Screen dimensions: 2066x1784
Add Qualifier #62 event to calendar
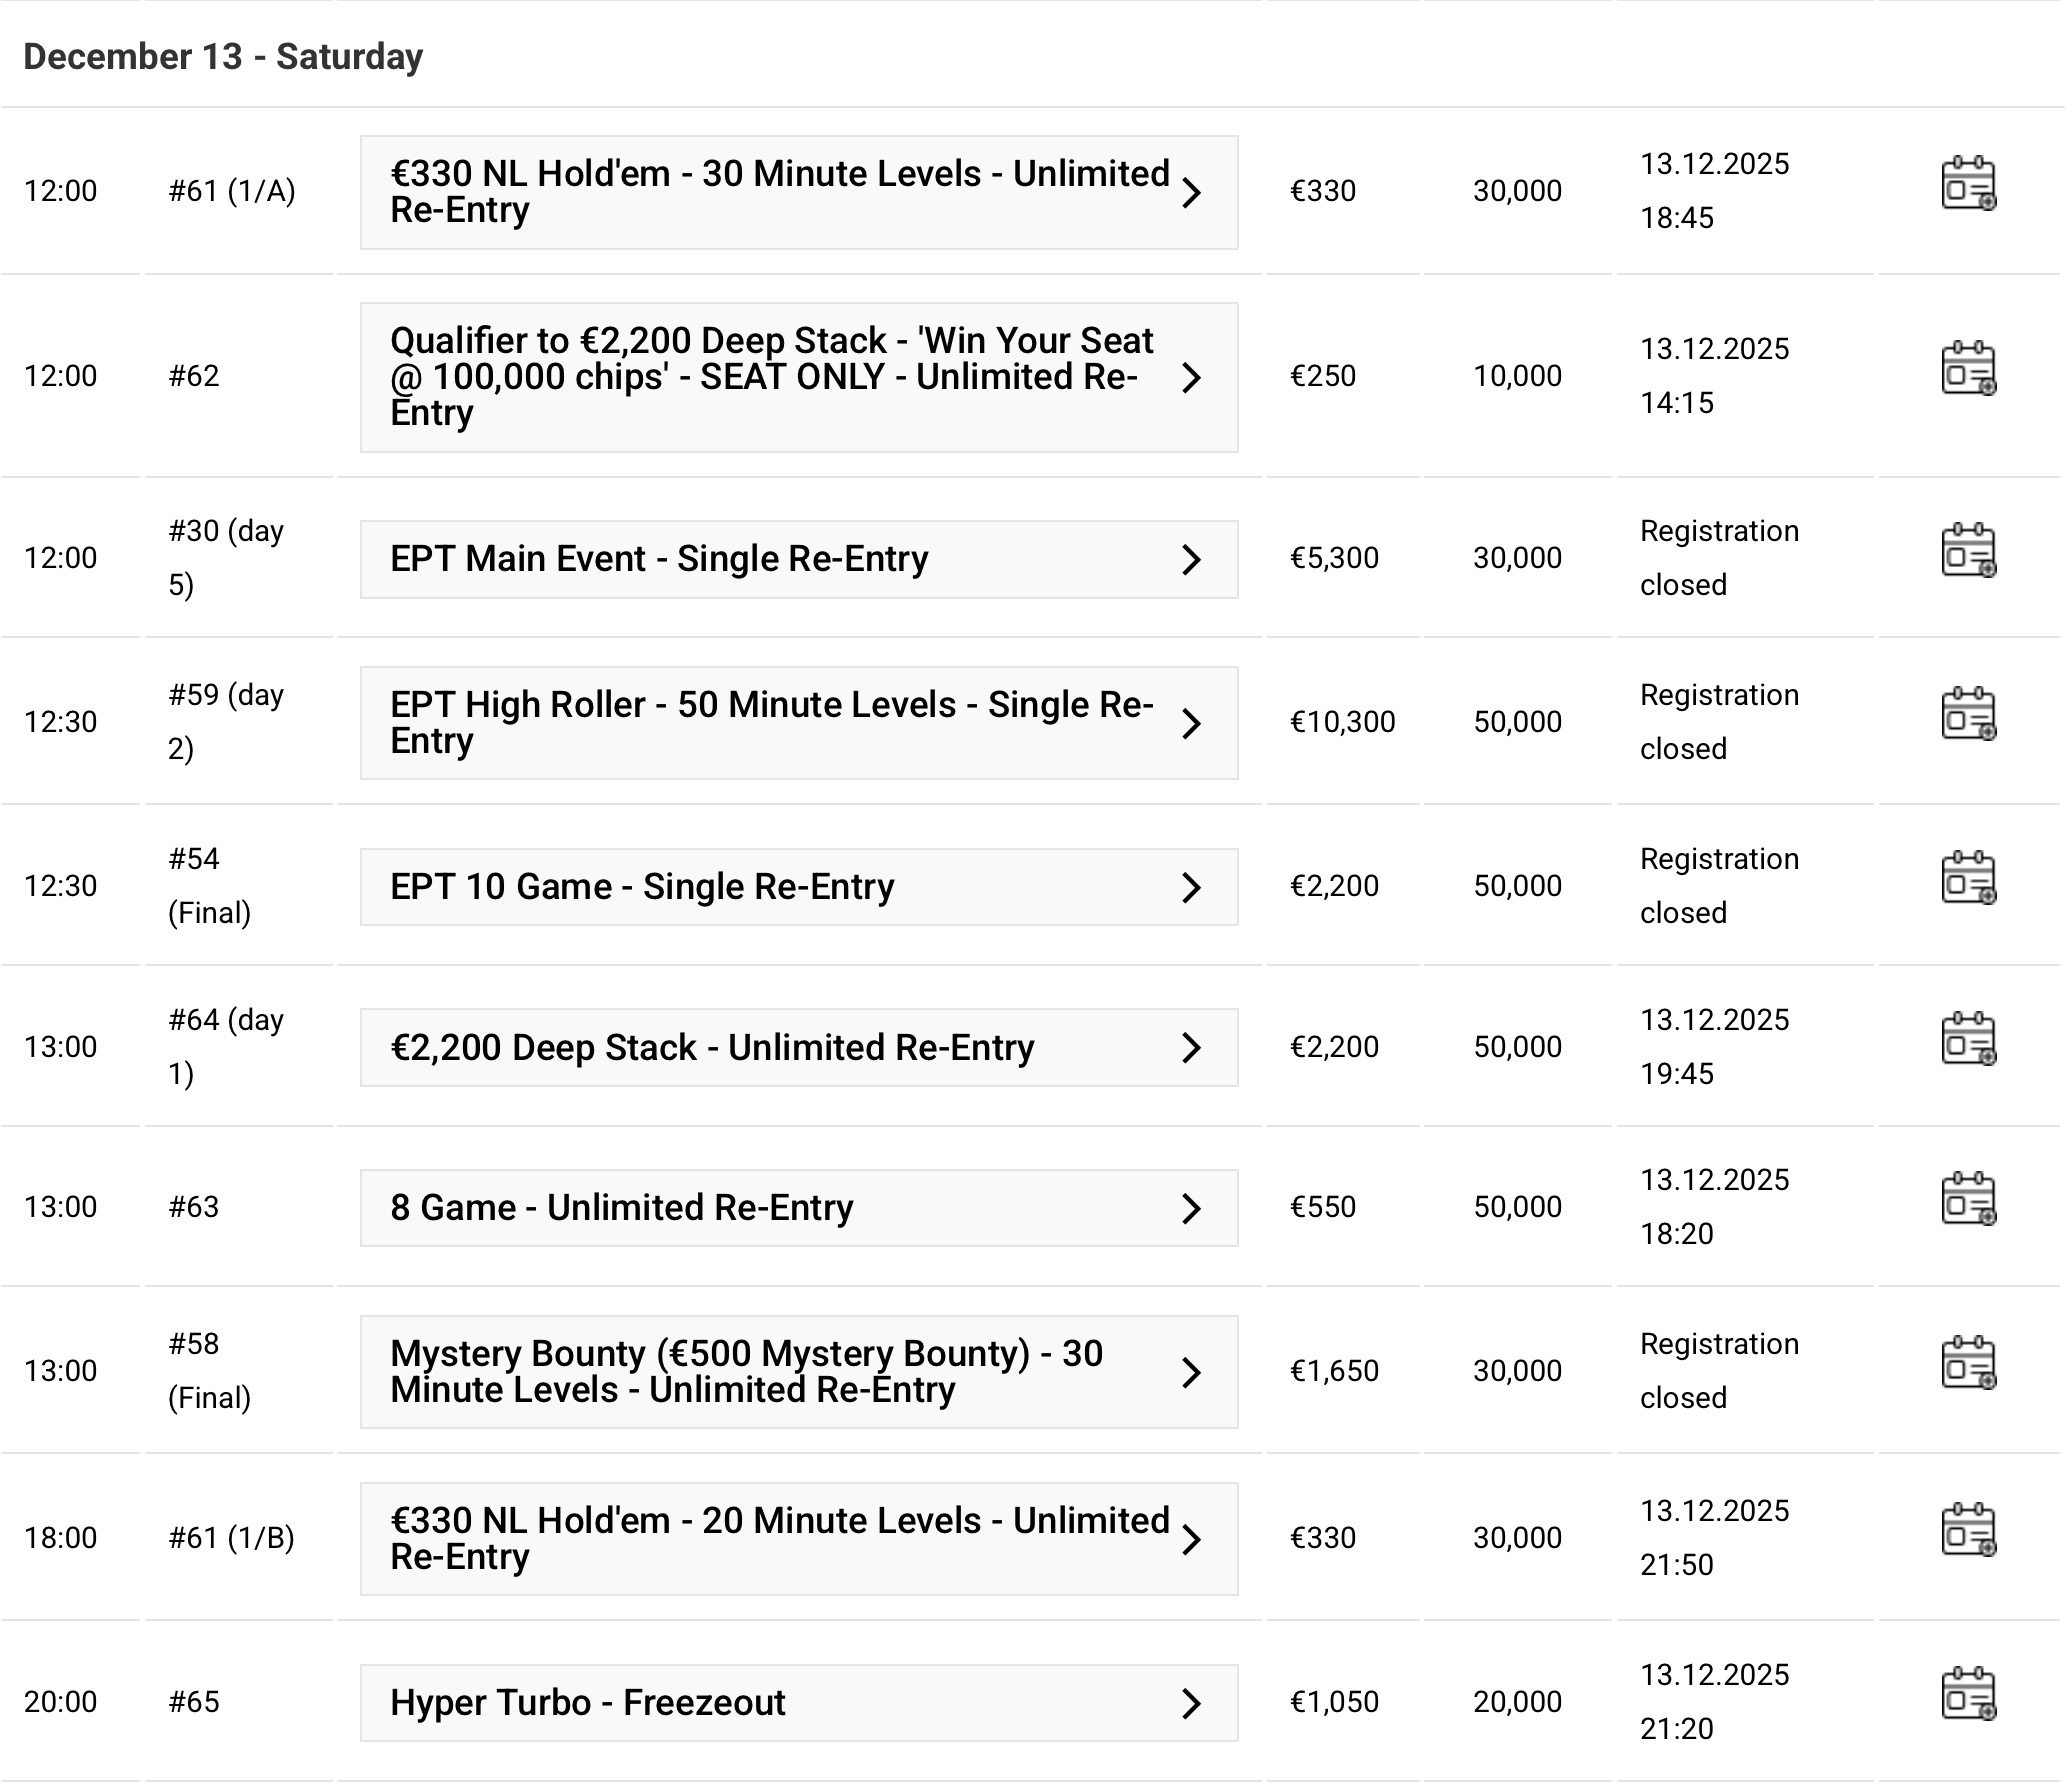1967,369
